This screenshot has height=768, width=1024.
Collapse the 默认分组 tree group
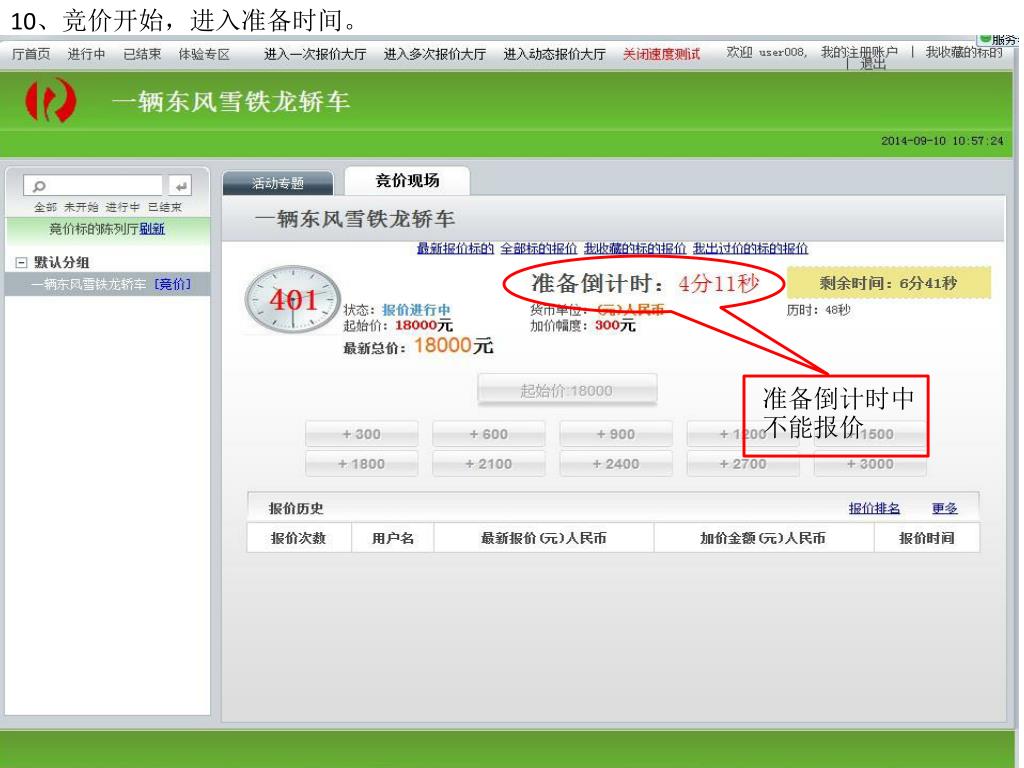coord(21,263)
